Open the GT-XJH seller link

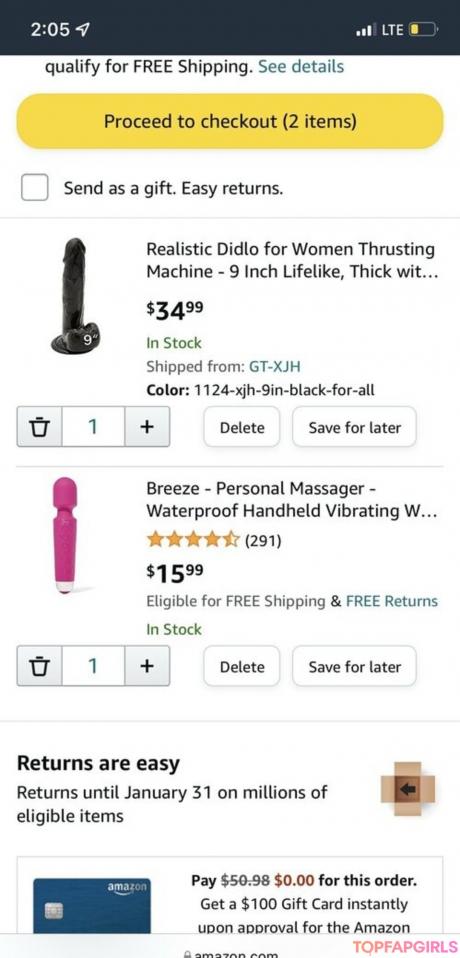coord(274,367)
